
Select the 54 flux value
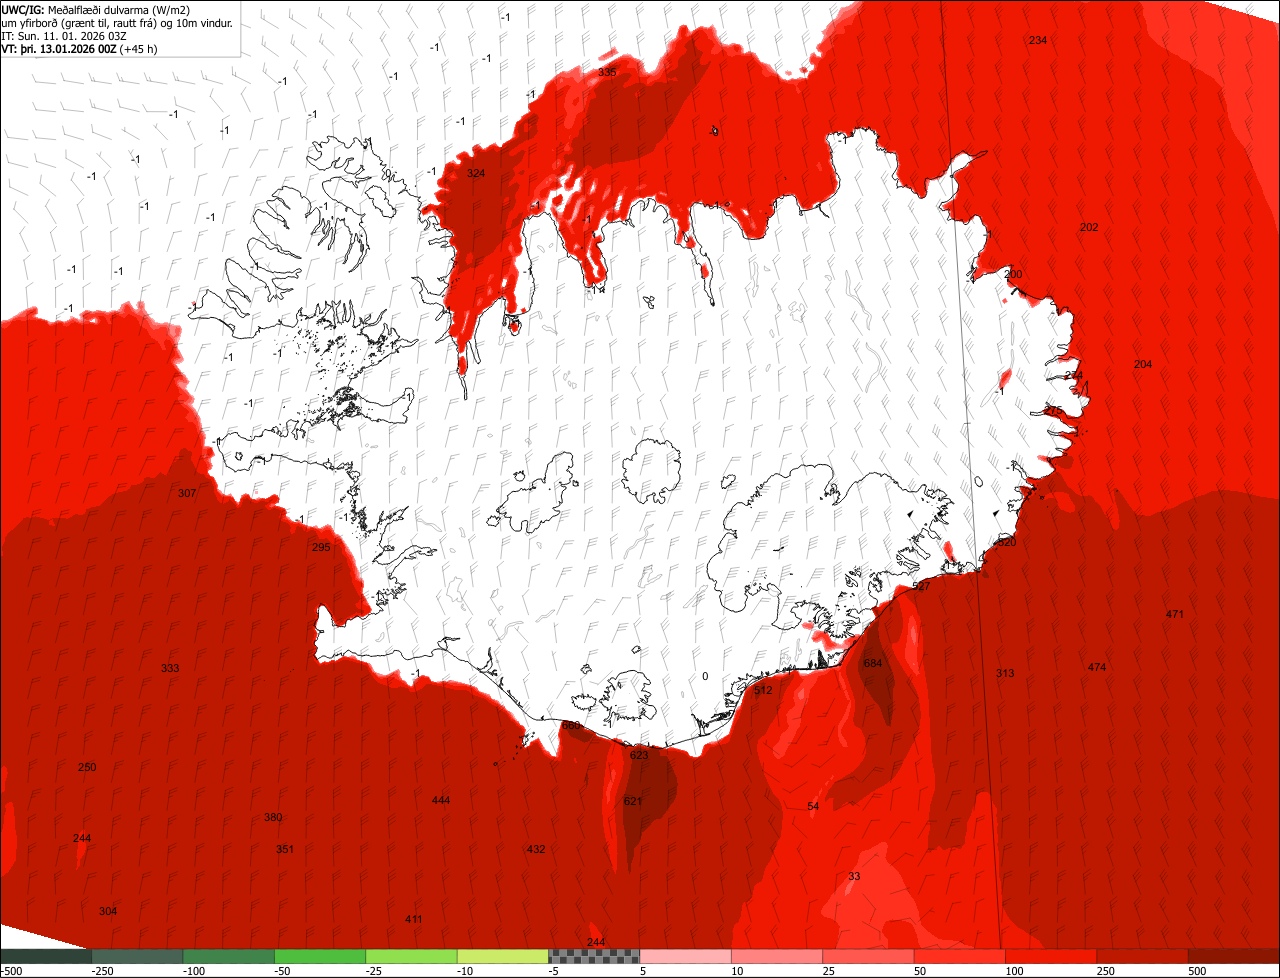click(x=813, y=807)
